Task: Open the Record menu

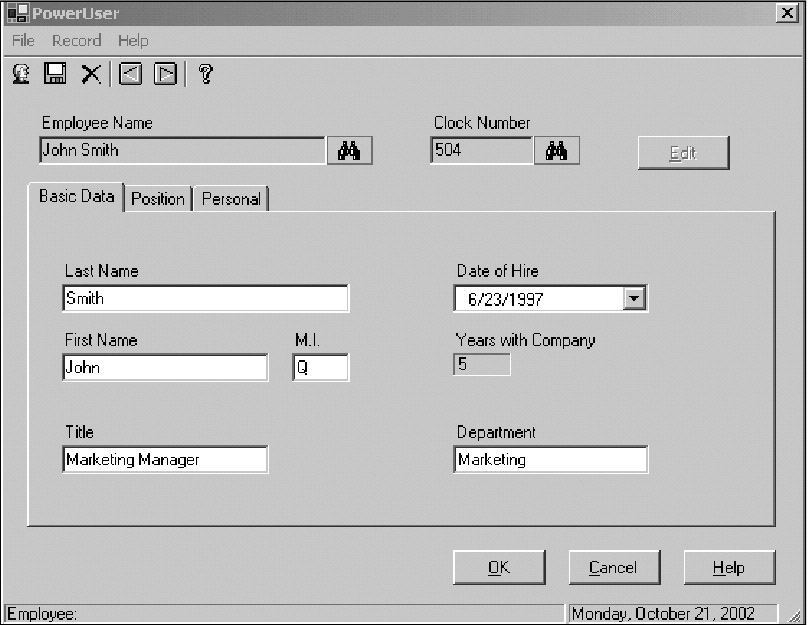Action: [x=77, y=40]
